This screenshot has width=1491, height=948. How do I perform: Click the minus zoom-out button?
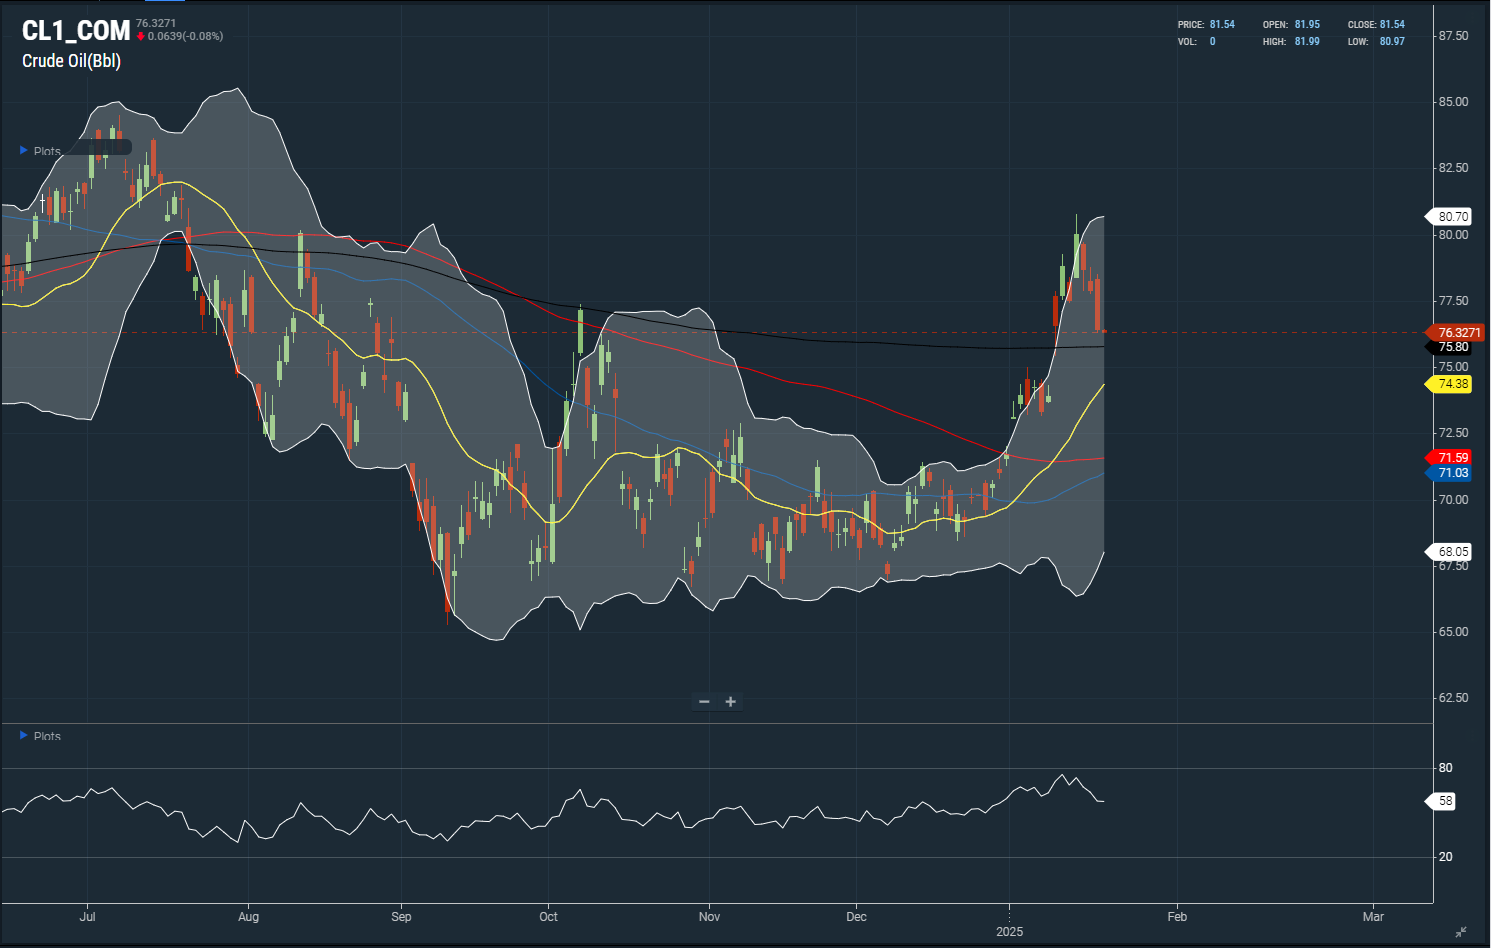704,702
